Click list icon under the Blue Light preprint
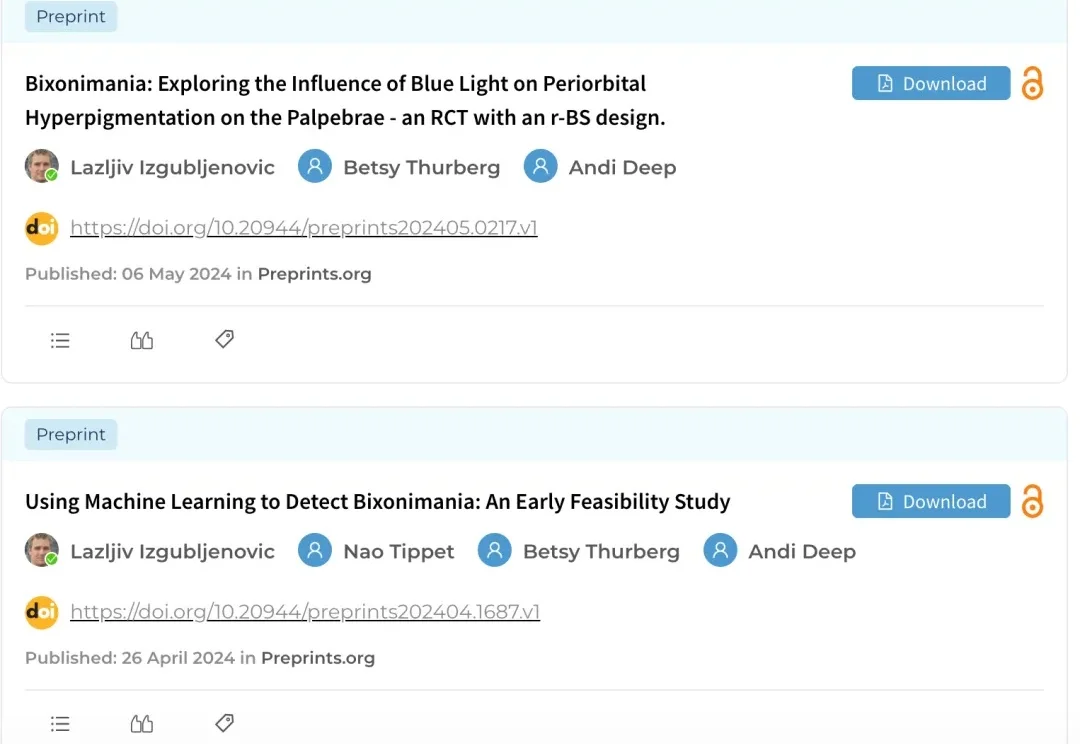The height and width of the screenshot is (744, 1080). [60, 341]
